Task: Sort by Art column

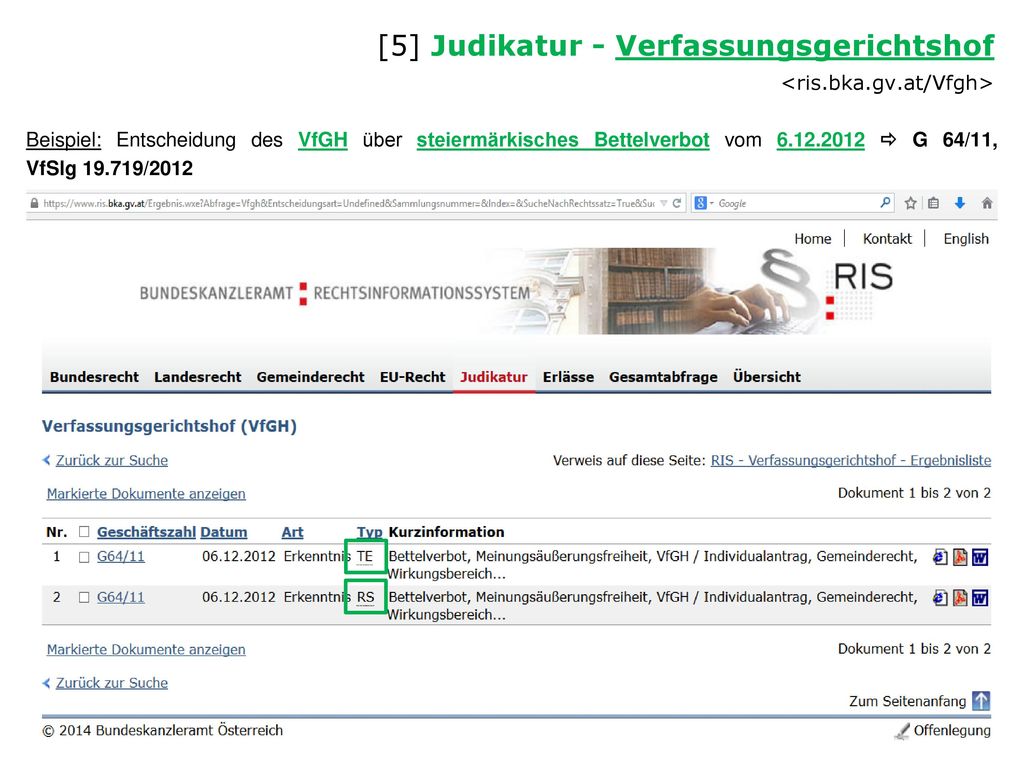Action: coord(292,532)
